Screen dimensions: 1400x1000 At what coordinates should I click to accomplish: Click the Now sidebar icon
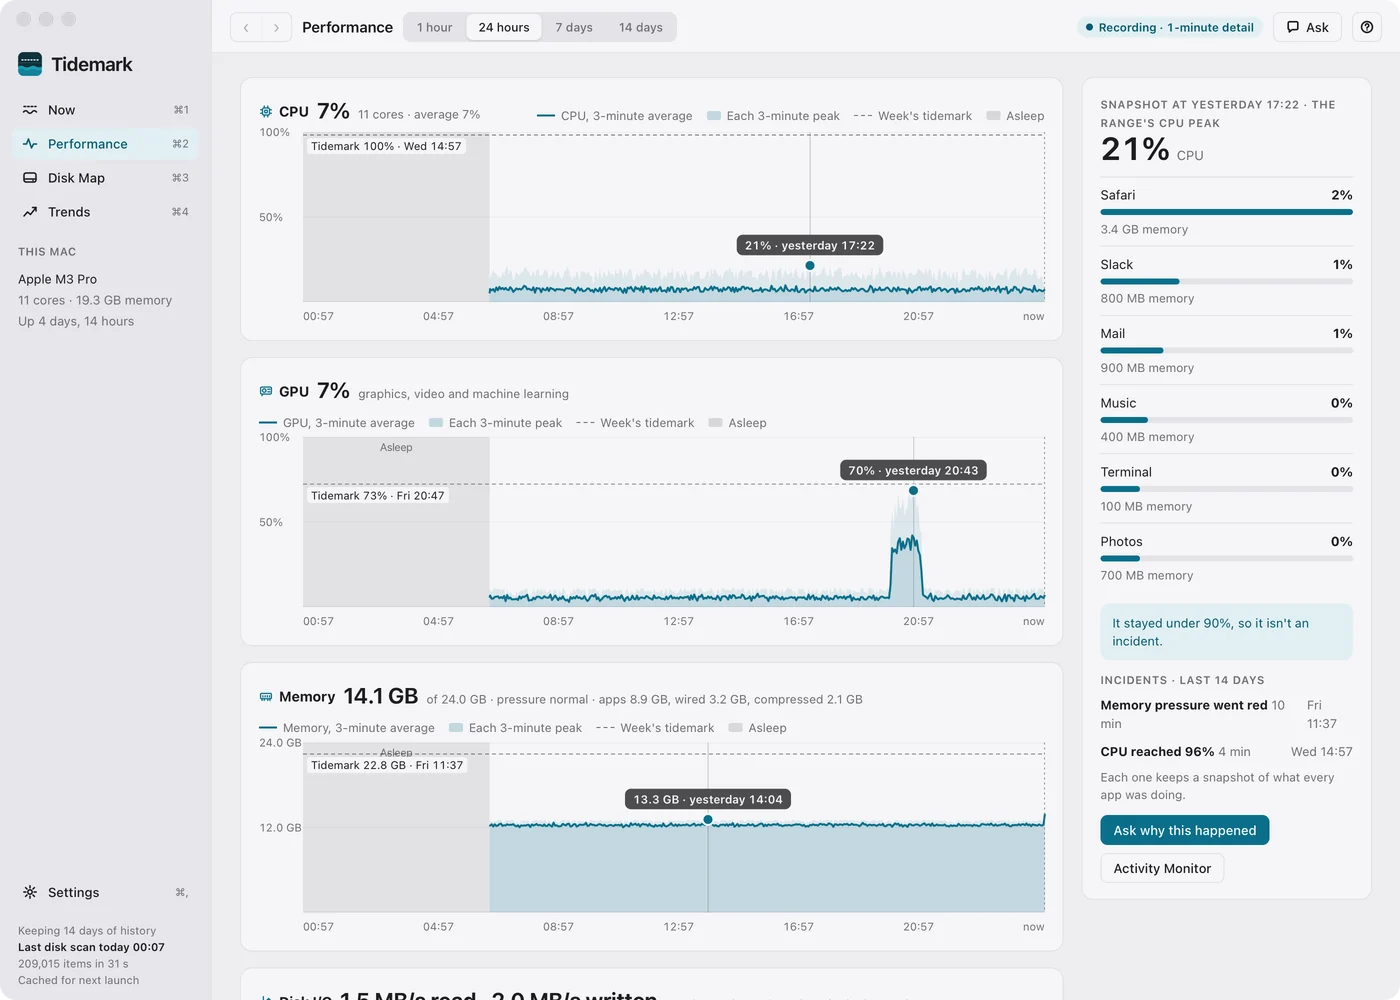pyautogui.click(x=30, y=110)
